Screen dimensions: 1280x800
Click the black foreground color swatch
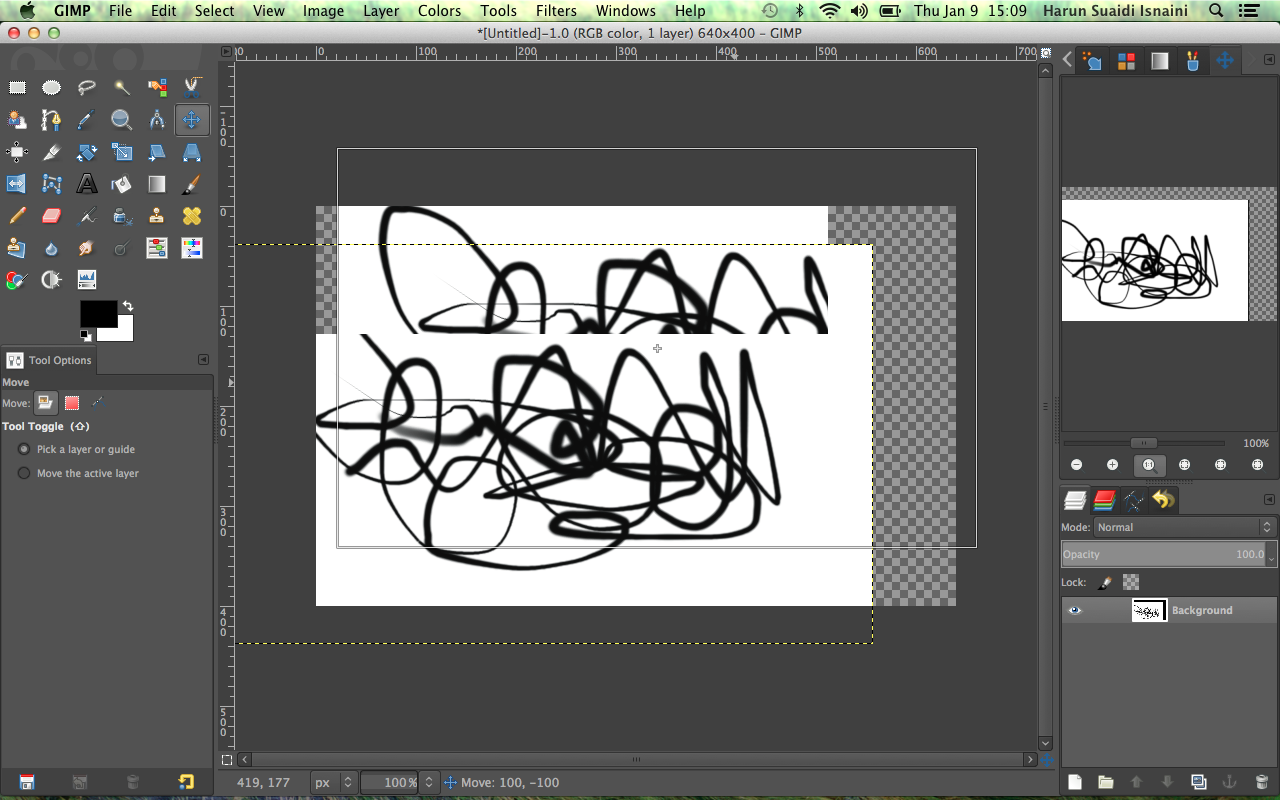pos(97,314)
